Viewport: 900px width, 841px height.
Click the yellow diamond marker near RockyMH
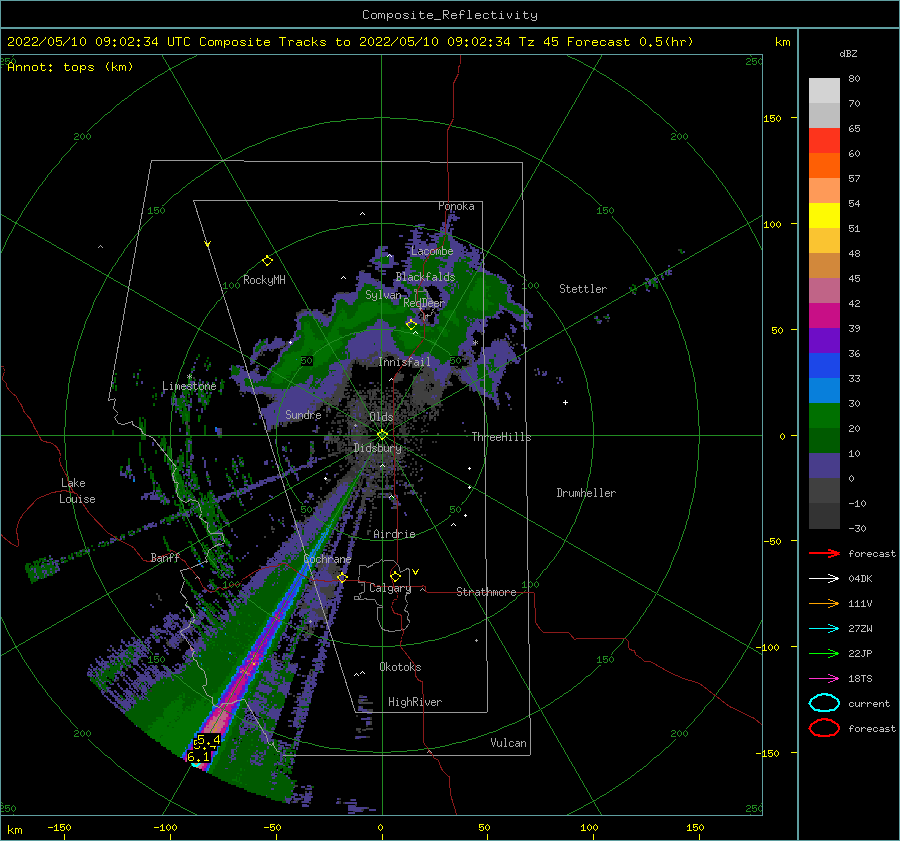coord(267,261)
